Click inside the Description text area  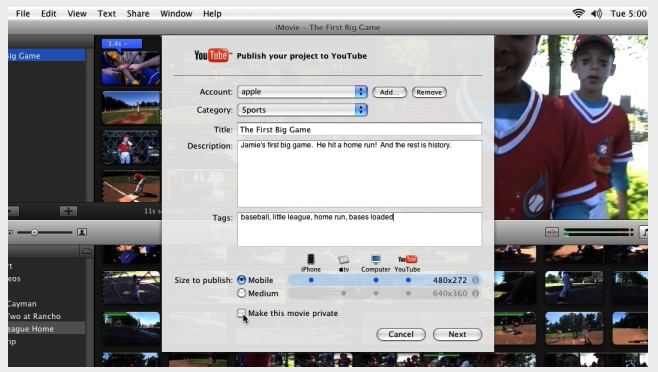359,174
